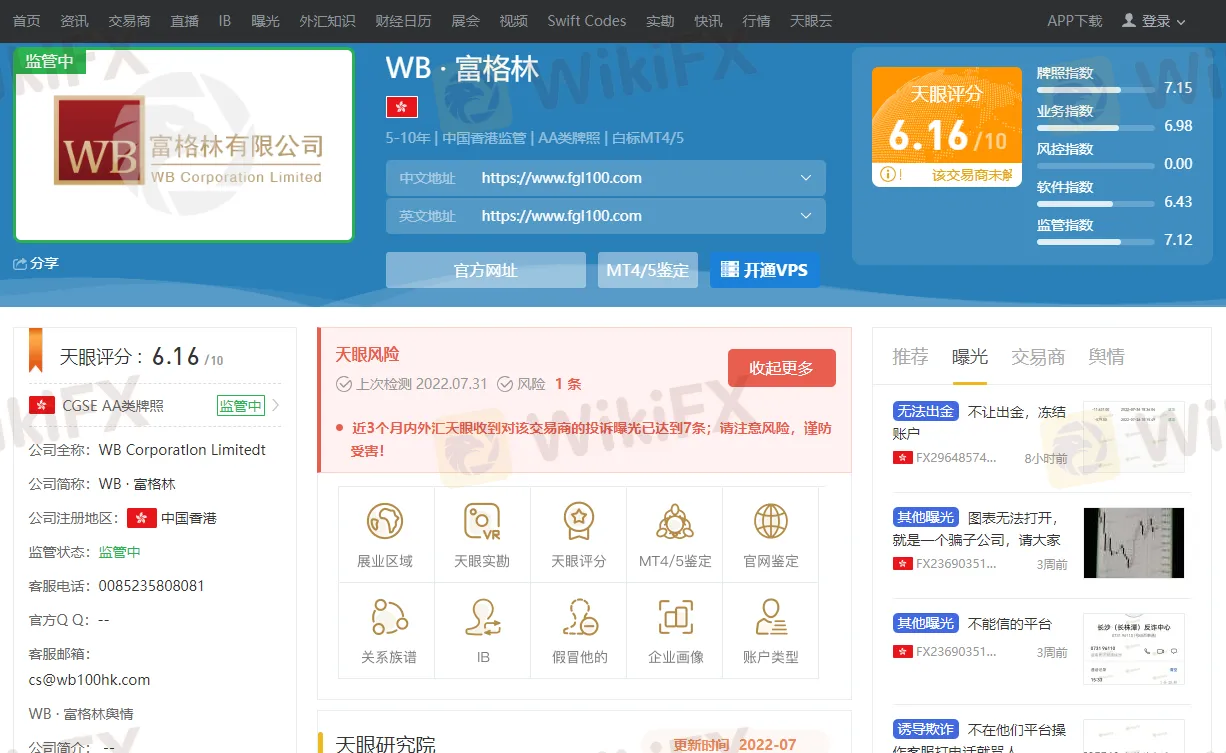Click the orange ribbon badge beside 天眼评分
The height and width of the screenshot is (753, 1226).
tap(36, 350)
